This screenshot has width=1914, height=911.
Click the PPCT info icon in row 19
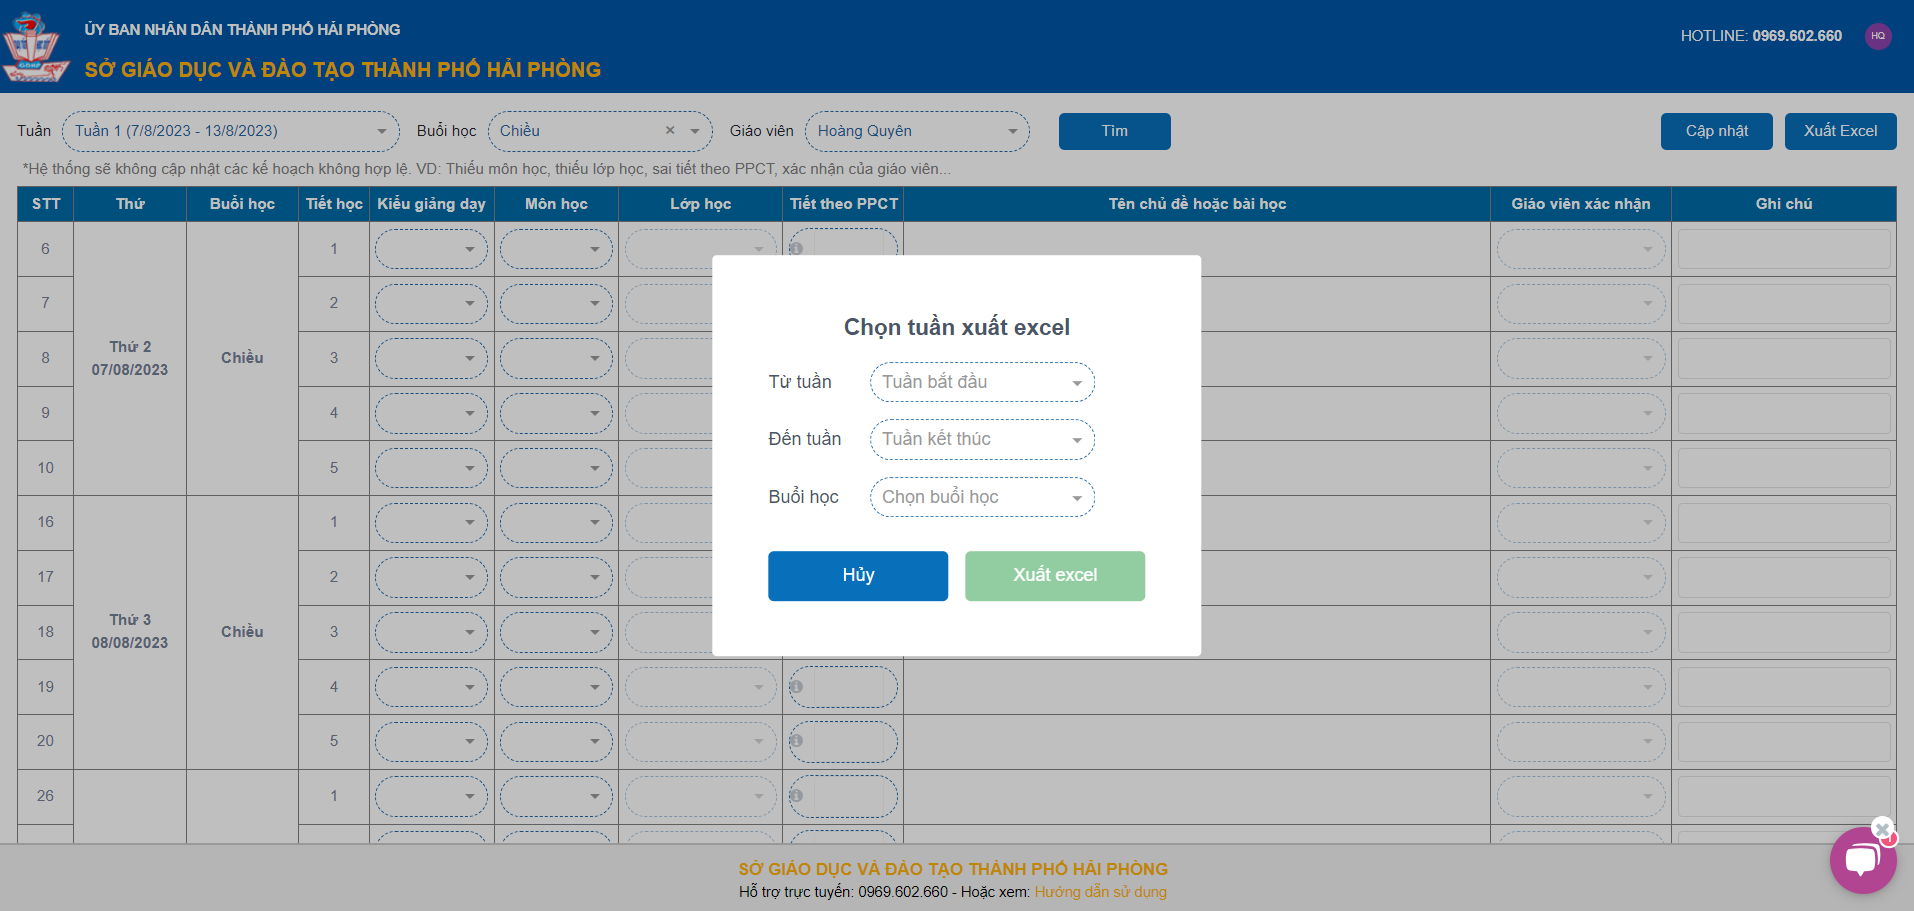pos(796,687)
